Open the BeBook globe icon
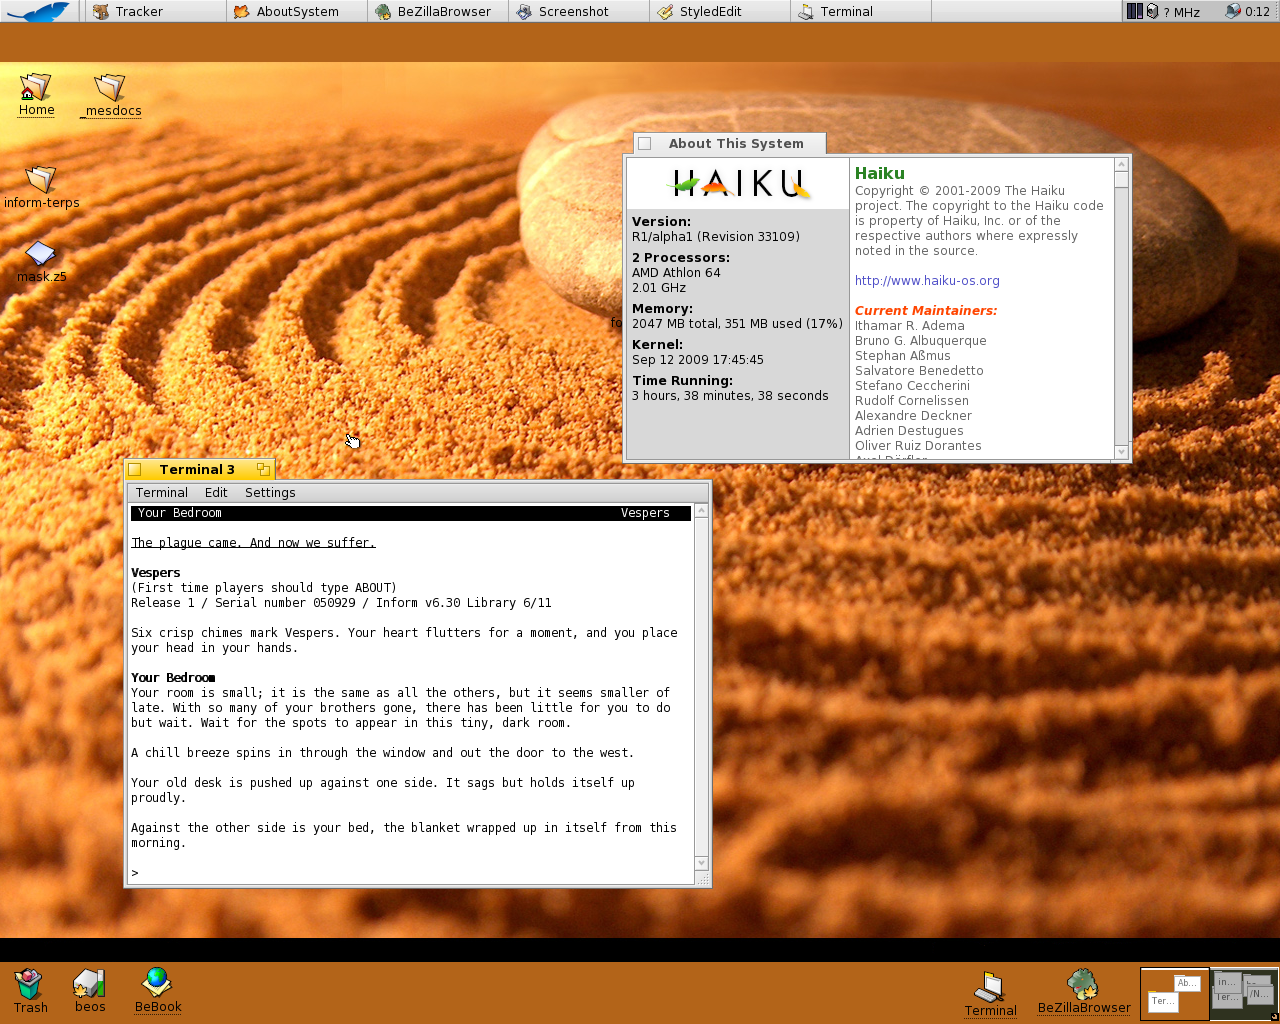The width and height of the screenshot is (1280, 1024). click(158, 991)
